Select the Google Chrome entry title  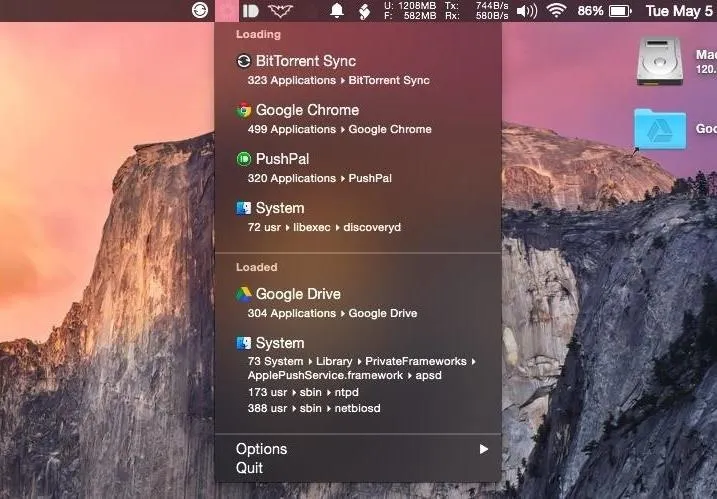307,110
